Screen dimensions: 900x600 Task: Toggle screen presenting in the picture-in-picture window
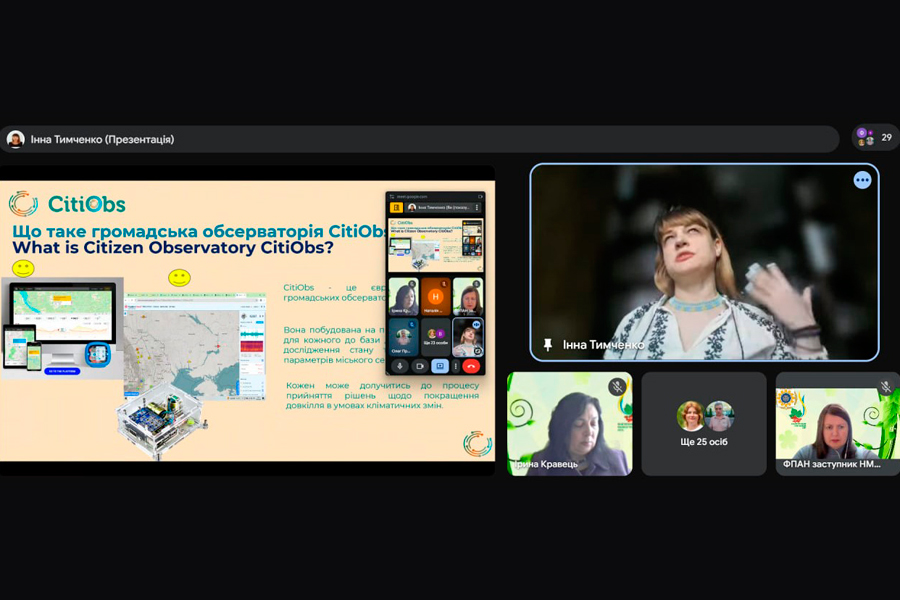click(440, 366)
